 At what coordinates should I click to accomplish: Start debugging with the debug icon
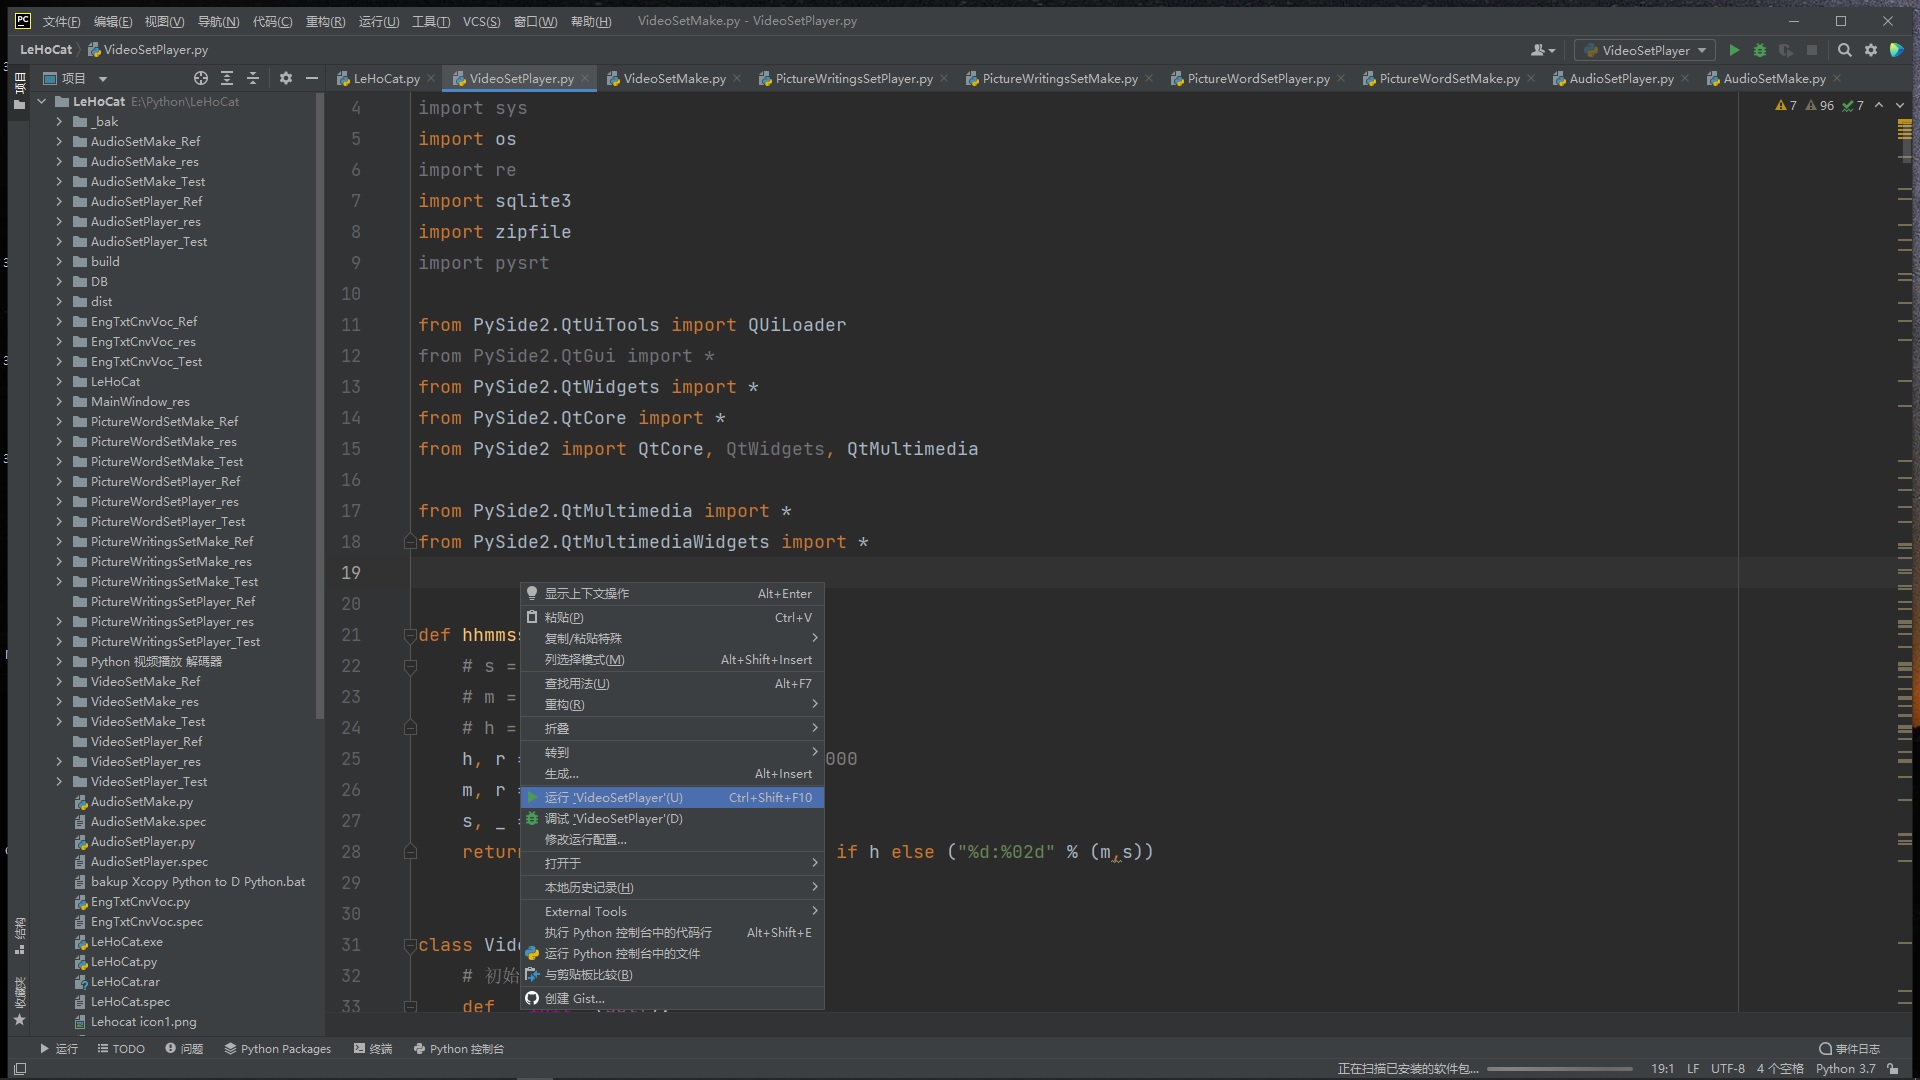(1760, 50)
